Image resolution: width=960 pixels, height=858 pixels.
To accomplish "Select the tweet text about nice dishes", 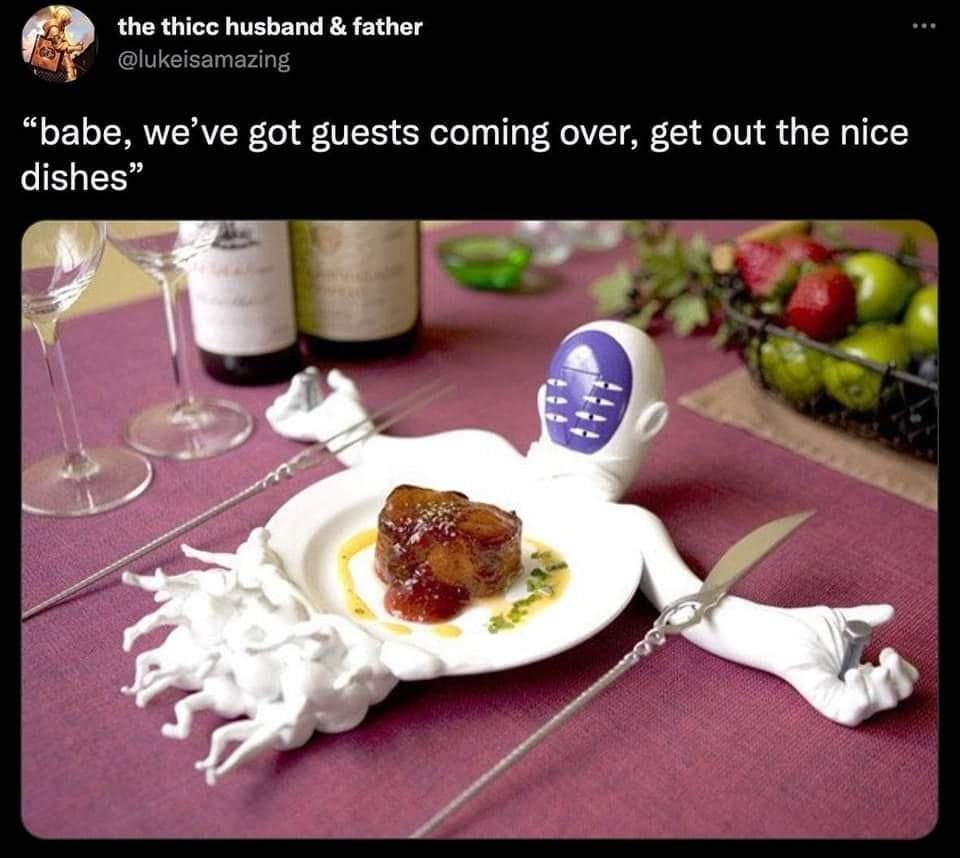I will [x=465, y=155].
